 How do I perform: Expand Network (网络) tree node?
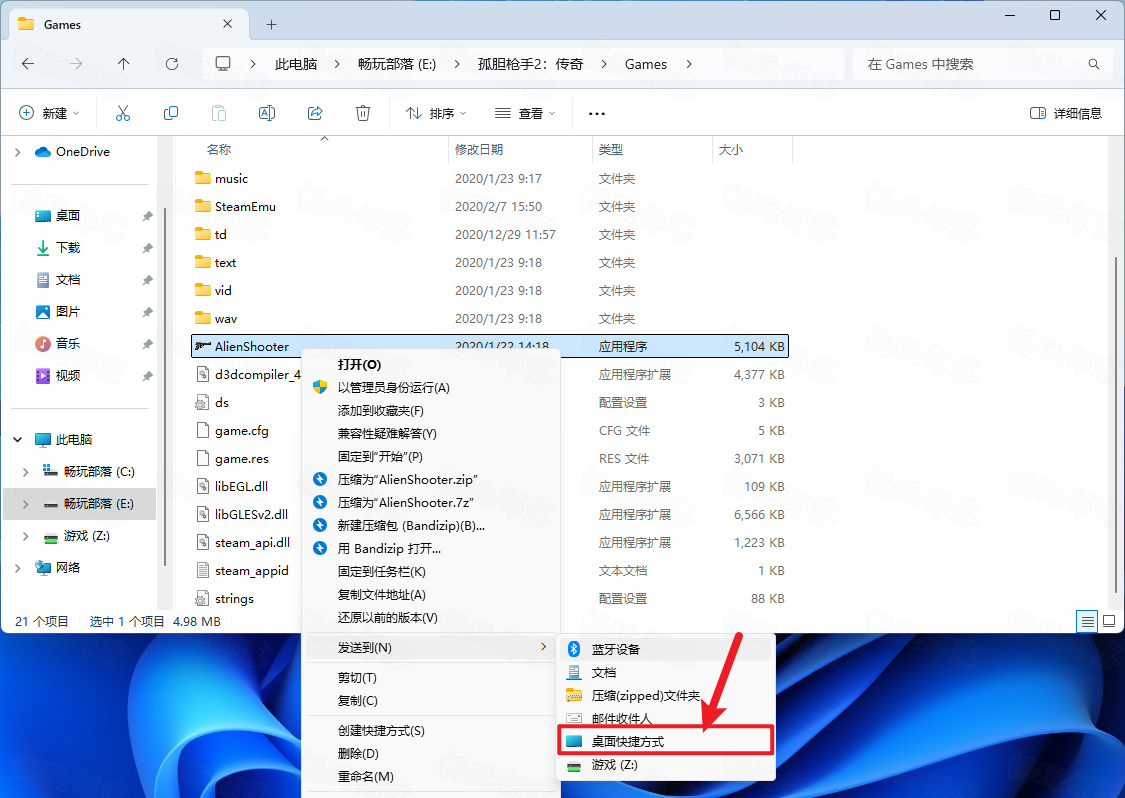tap(18, 568)
